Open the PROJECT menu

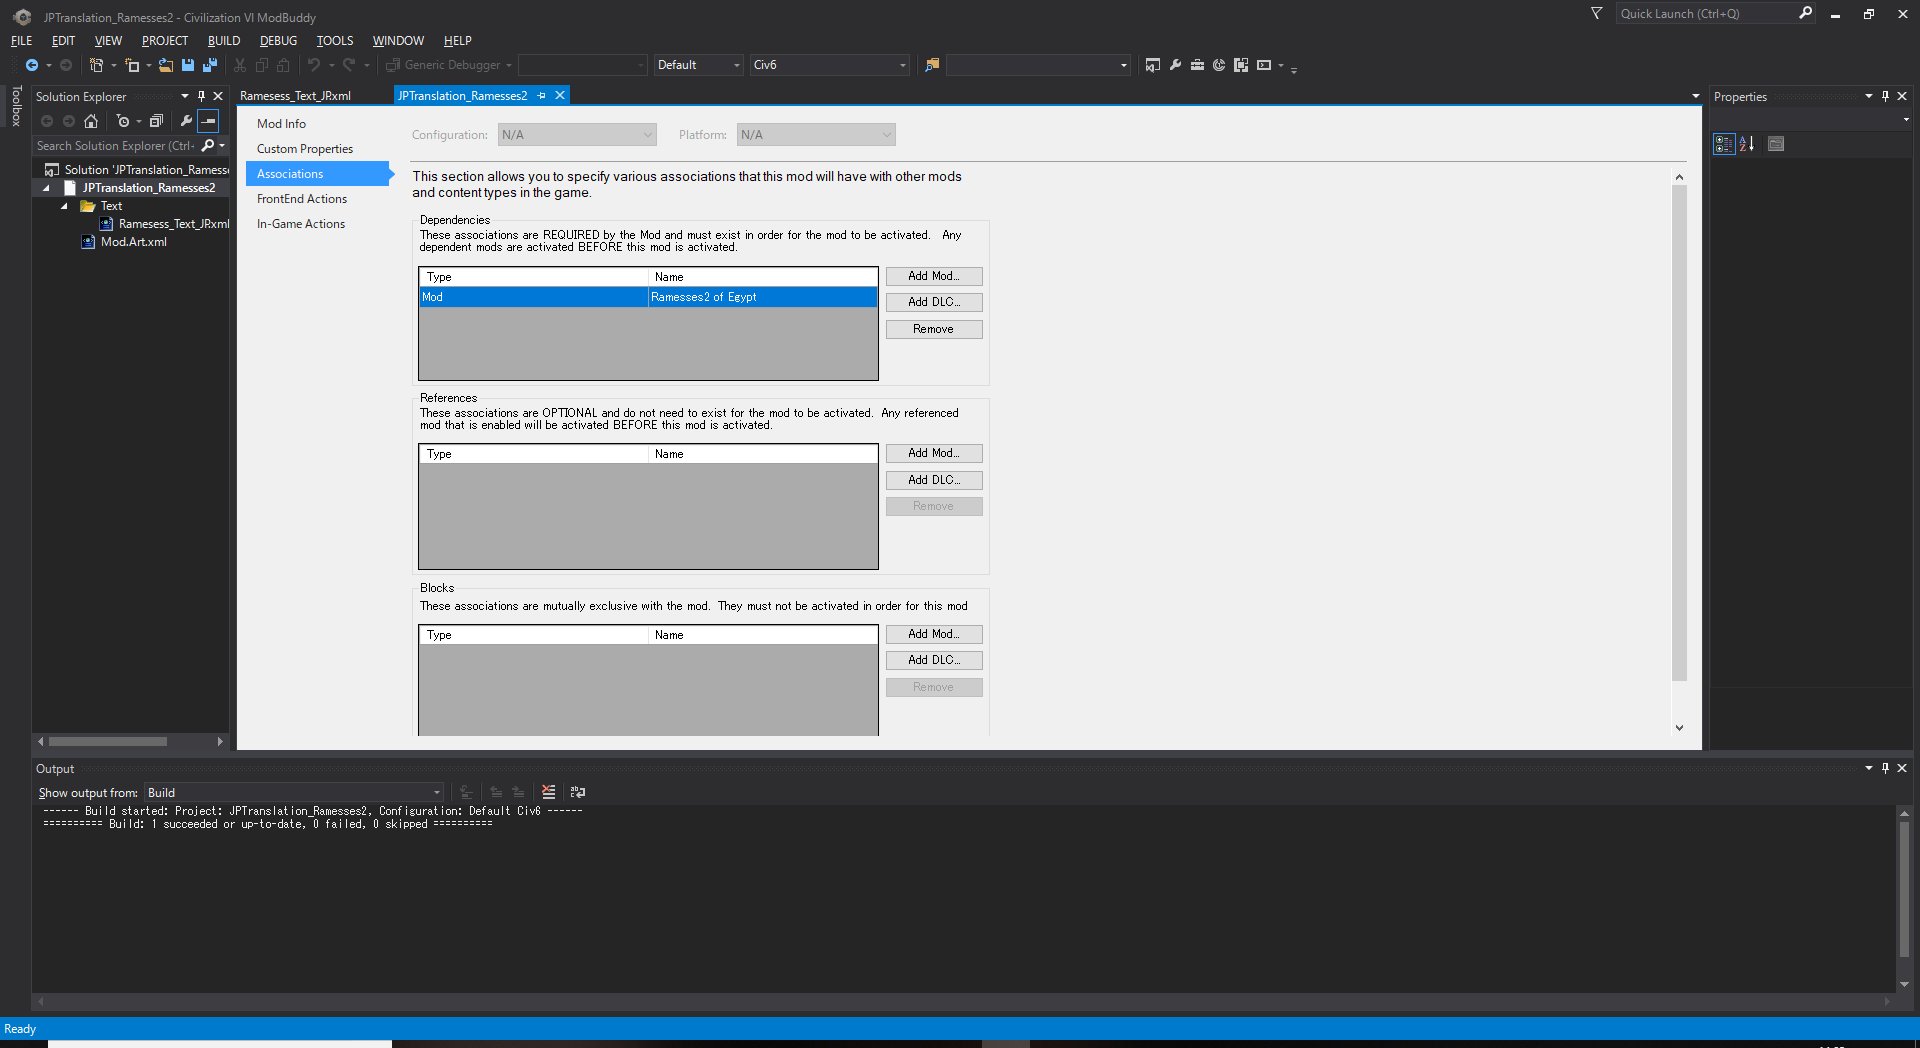coord(165,41)
